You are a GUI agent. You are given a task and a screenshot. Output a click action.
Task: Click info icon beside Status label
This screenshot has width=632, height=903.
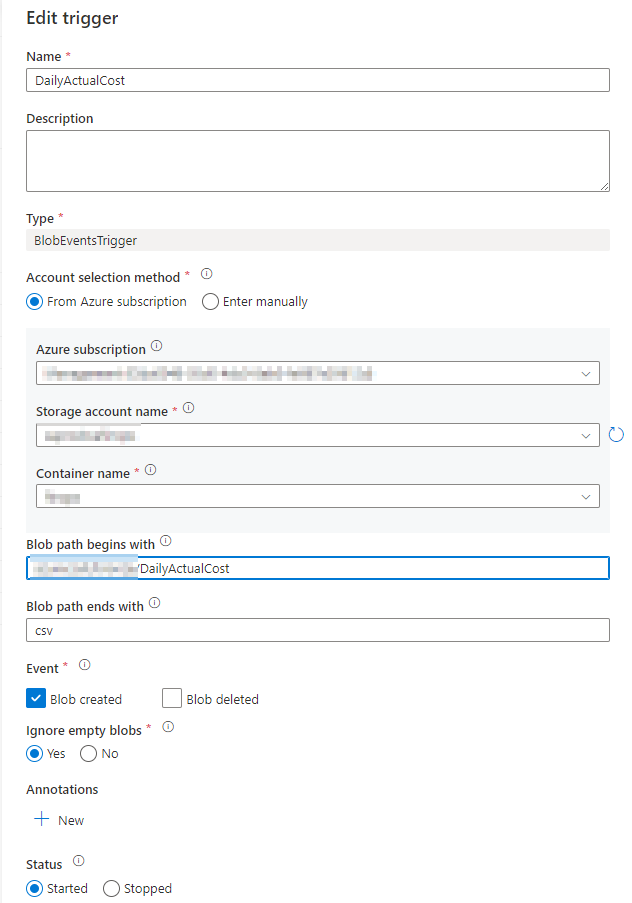click(x=79, y=861)
